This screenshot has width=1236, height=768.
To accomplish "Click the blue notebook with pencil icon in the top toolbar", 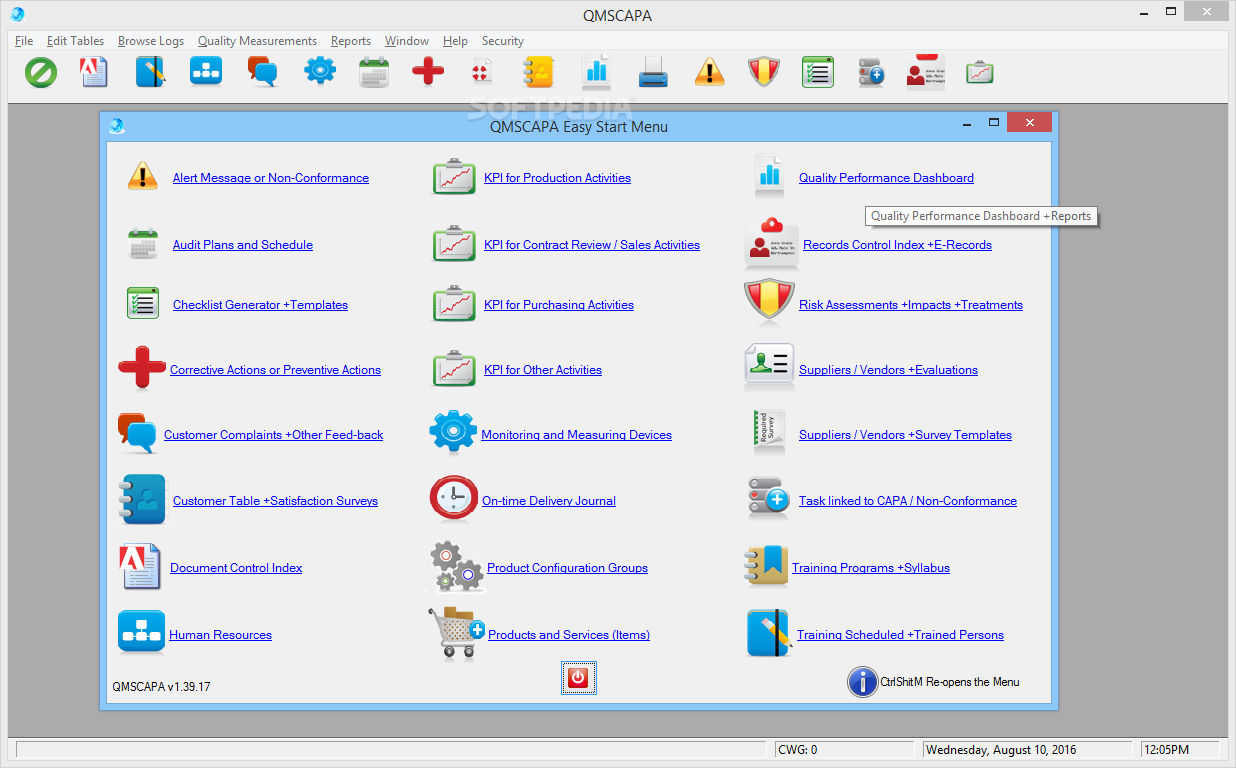I will click(x=150, y=72).
